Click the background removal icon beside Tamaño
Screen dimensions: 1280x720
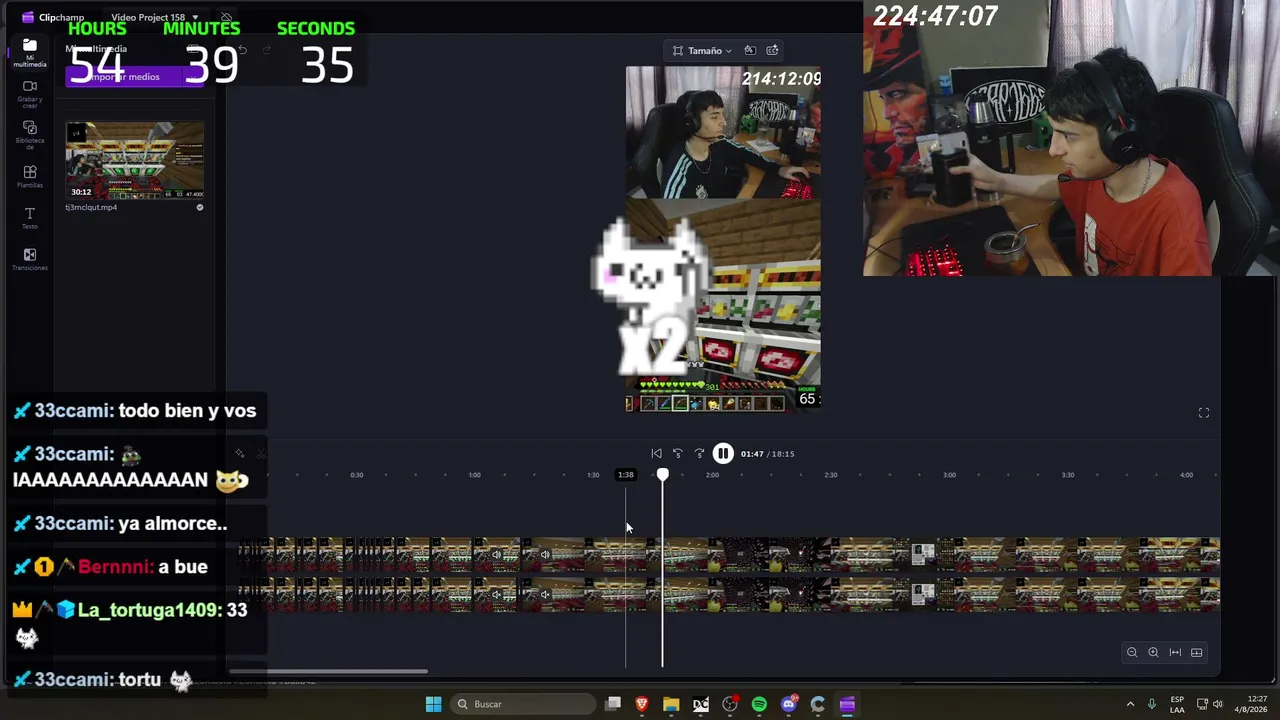[749, 50]
